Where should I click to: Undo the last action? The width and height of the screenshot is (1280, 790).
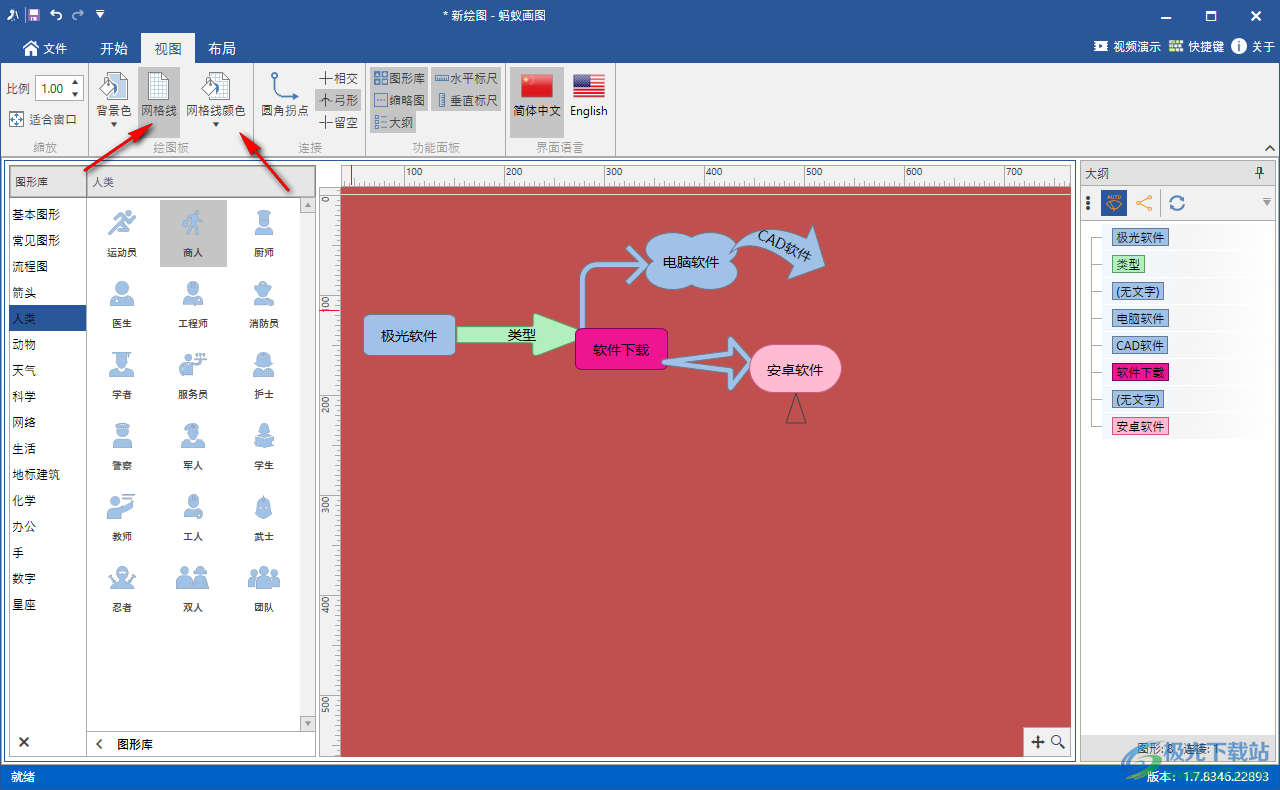pos(56,15)
